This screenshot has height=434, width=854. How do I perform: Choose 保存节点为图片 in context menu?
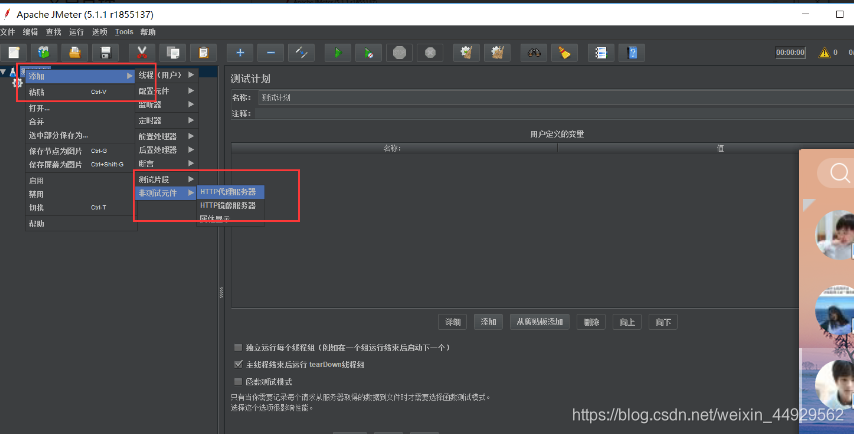(x=81, y=151)
